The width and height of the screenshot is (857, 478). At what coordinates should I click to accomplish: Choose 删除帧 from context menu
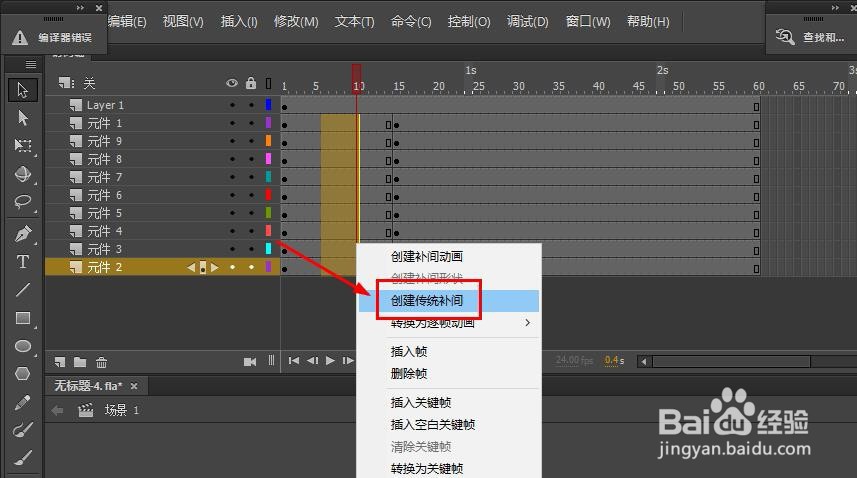coord(449,374)
